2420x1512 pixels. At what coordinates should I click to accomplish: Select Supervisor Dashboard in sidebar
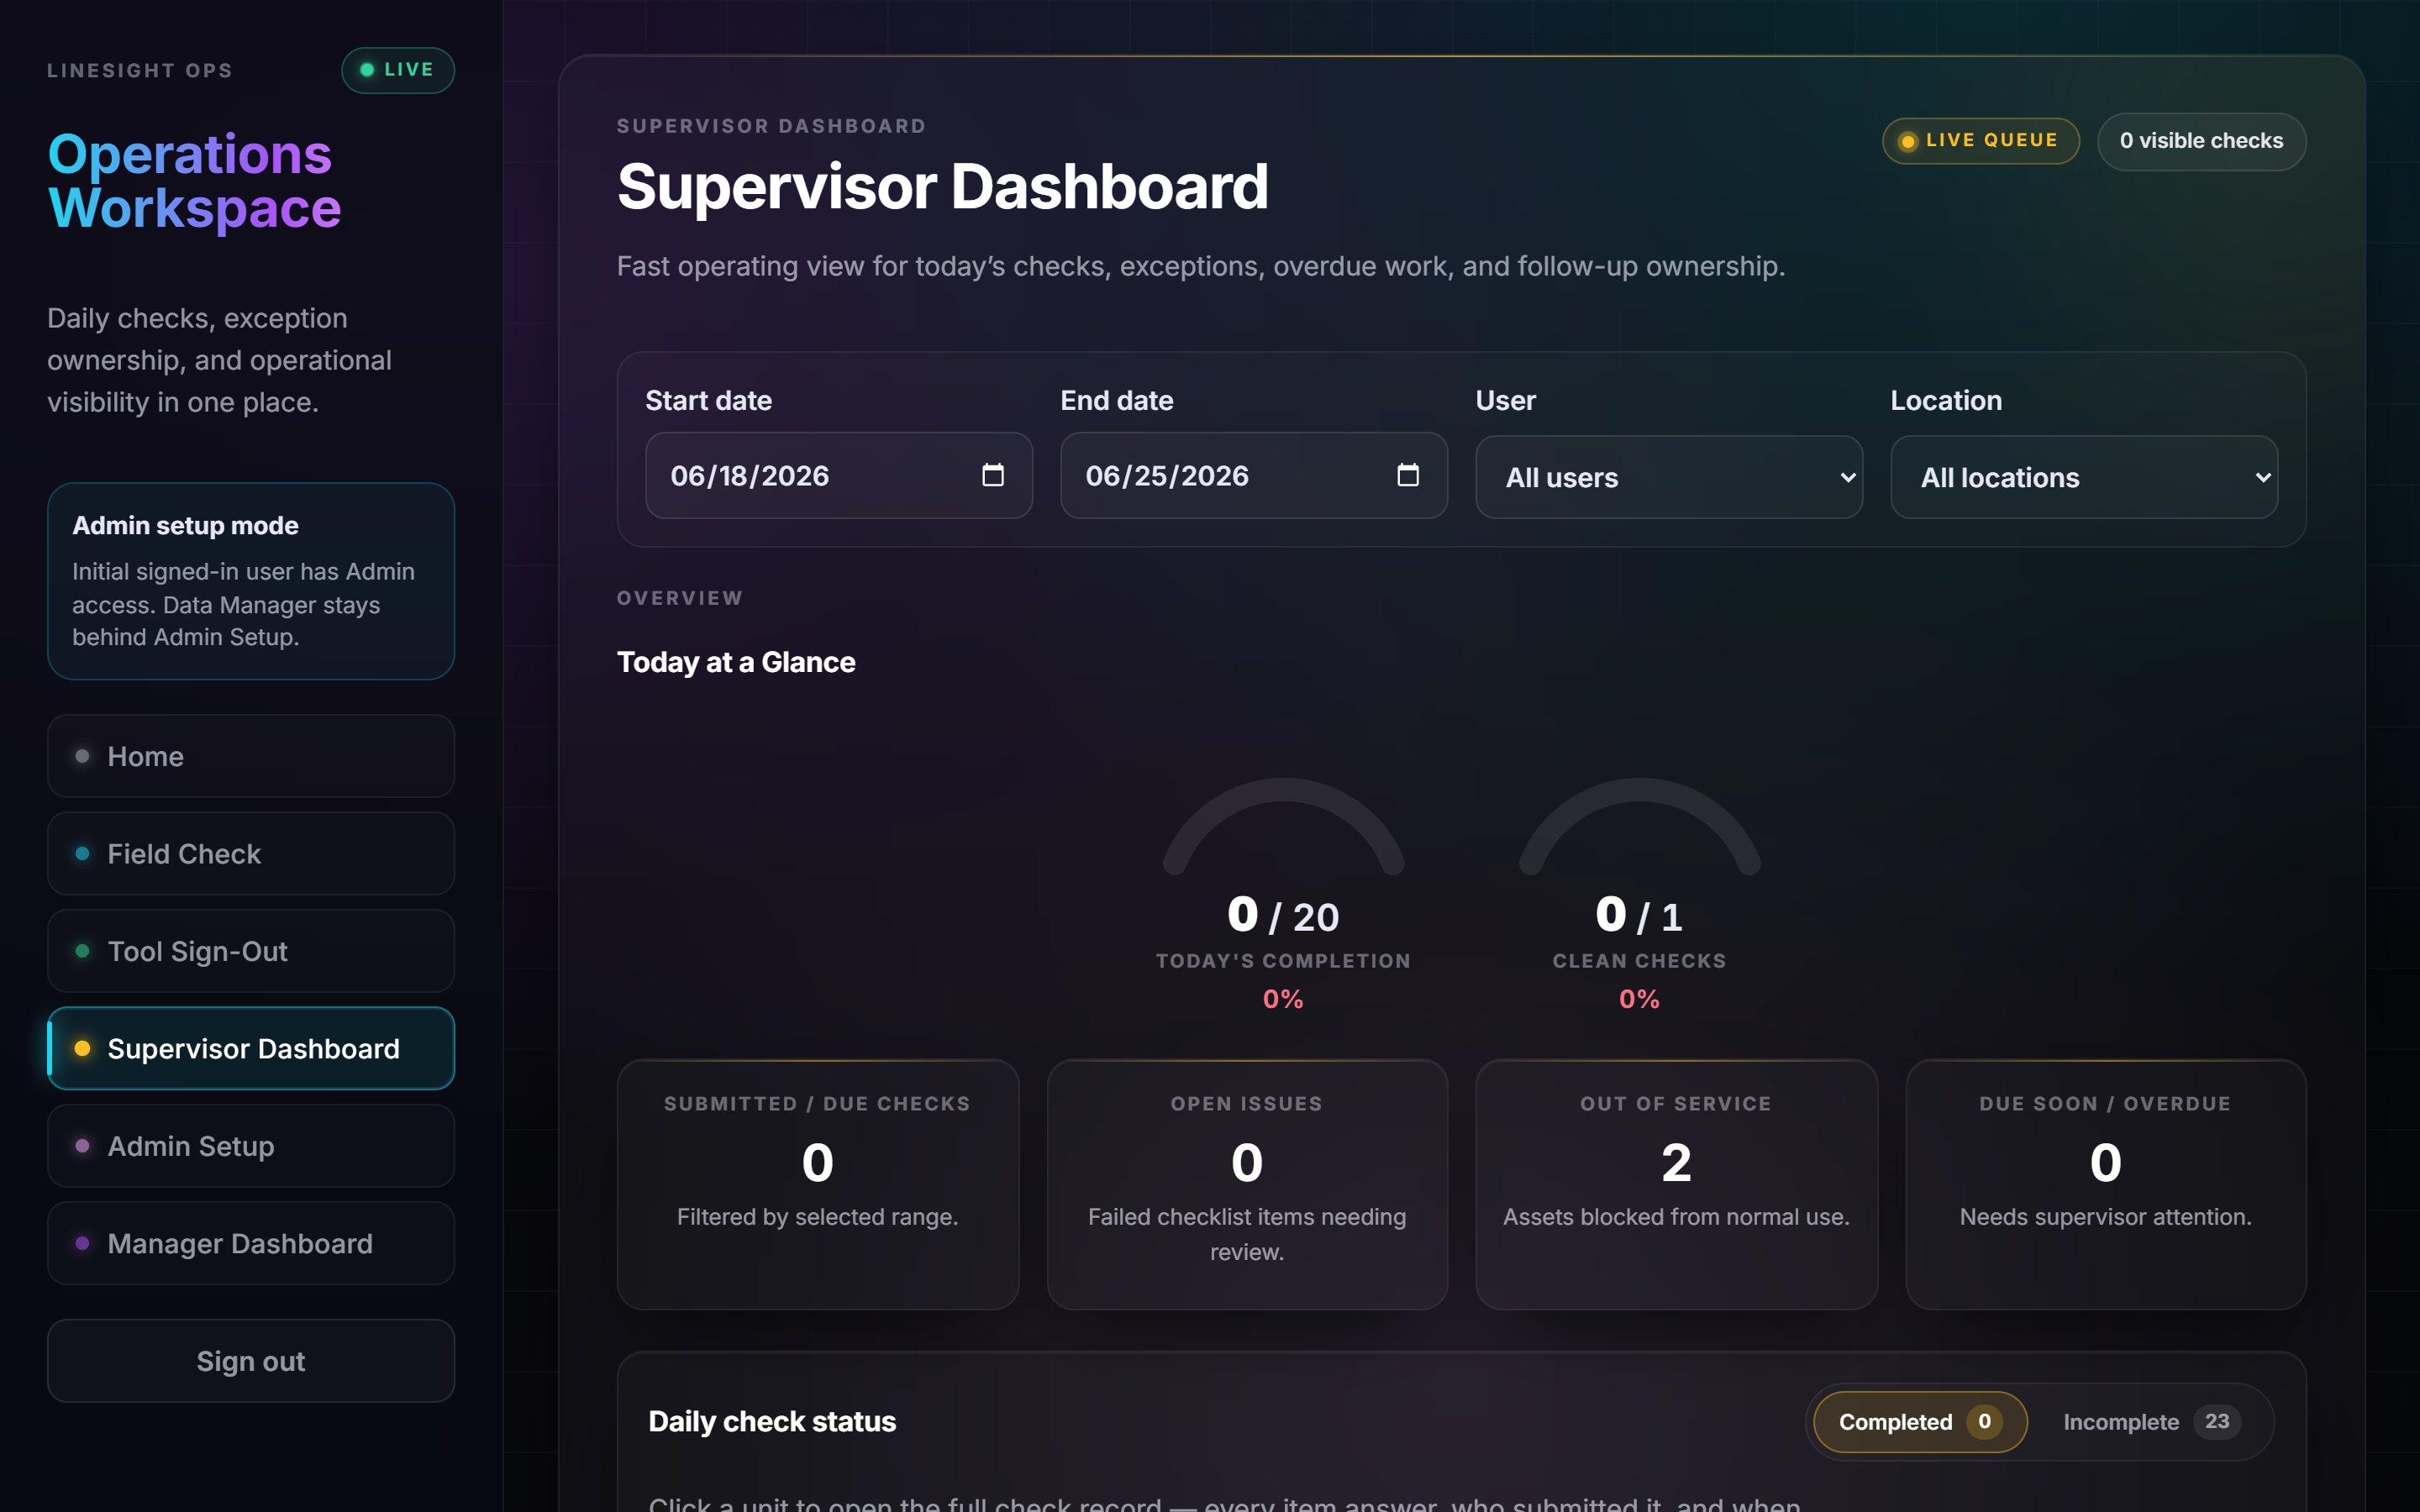(251, 1048)
